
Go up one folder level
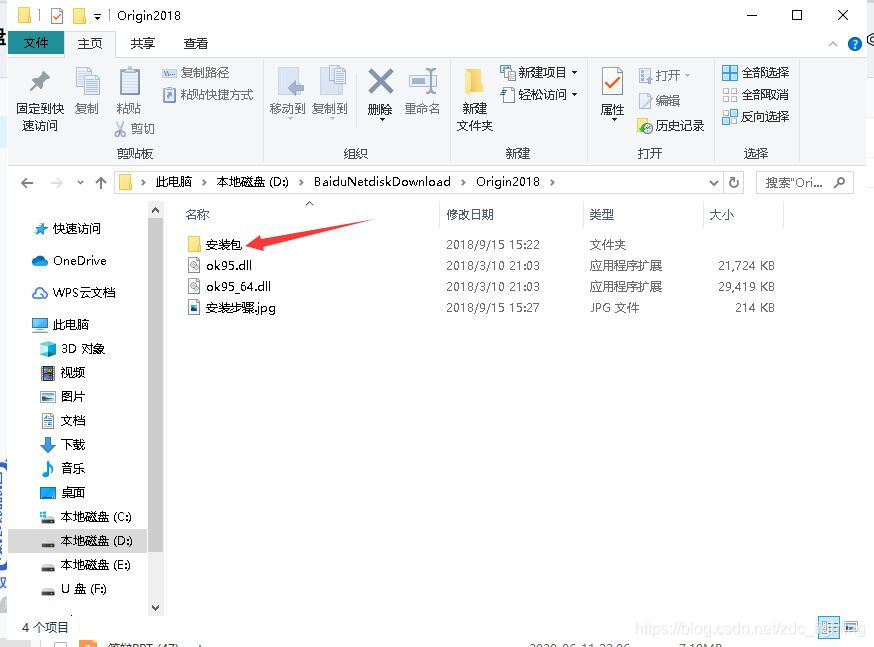pyautogui.click(x=101, y=183)
